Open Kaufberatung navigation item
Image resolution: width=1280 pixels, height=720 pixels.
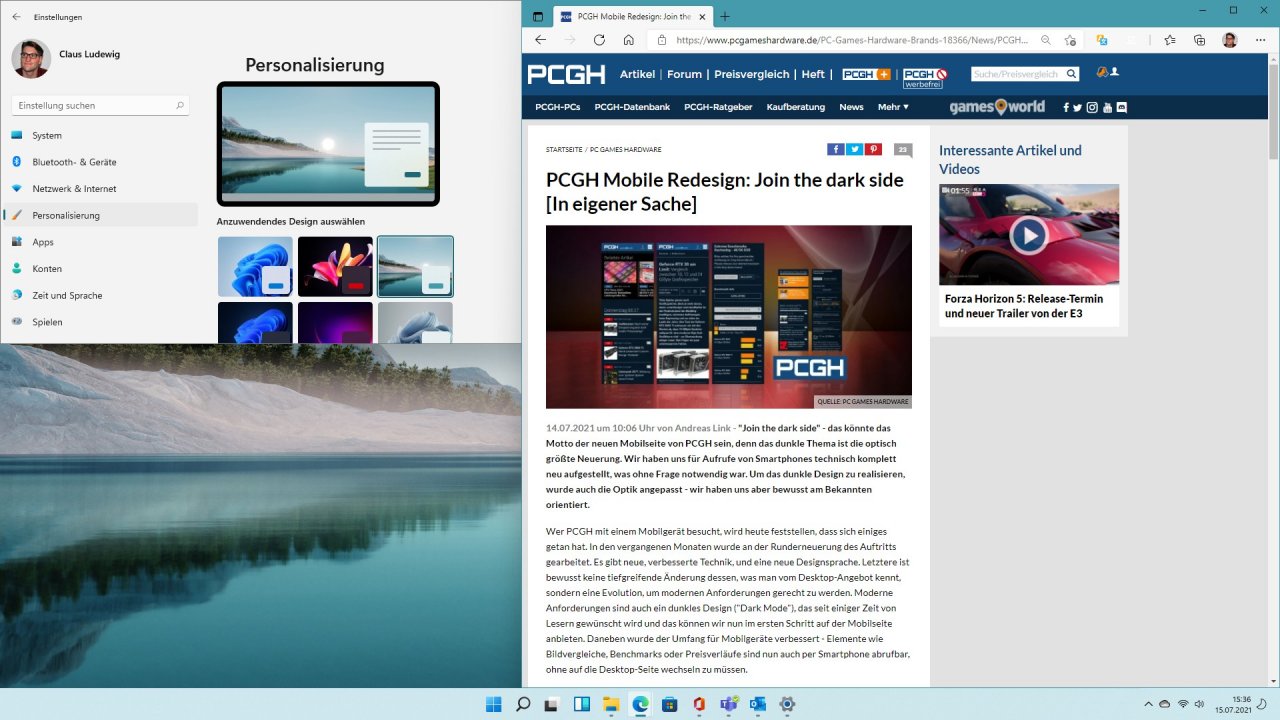796,106
